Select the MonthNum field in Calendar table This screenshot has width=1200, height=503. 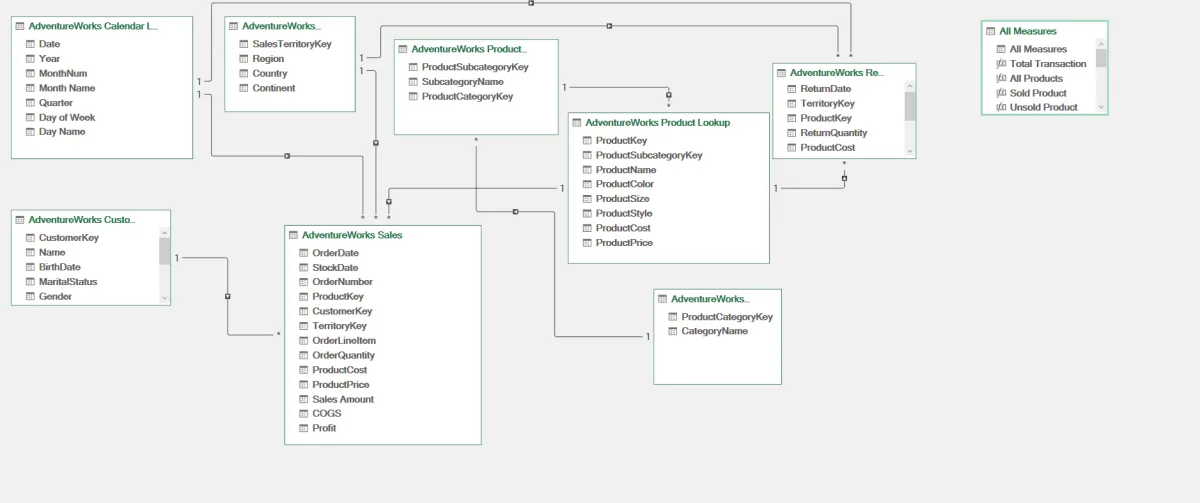tap(63, 73)
